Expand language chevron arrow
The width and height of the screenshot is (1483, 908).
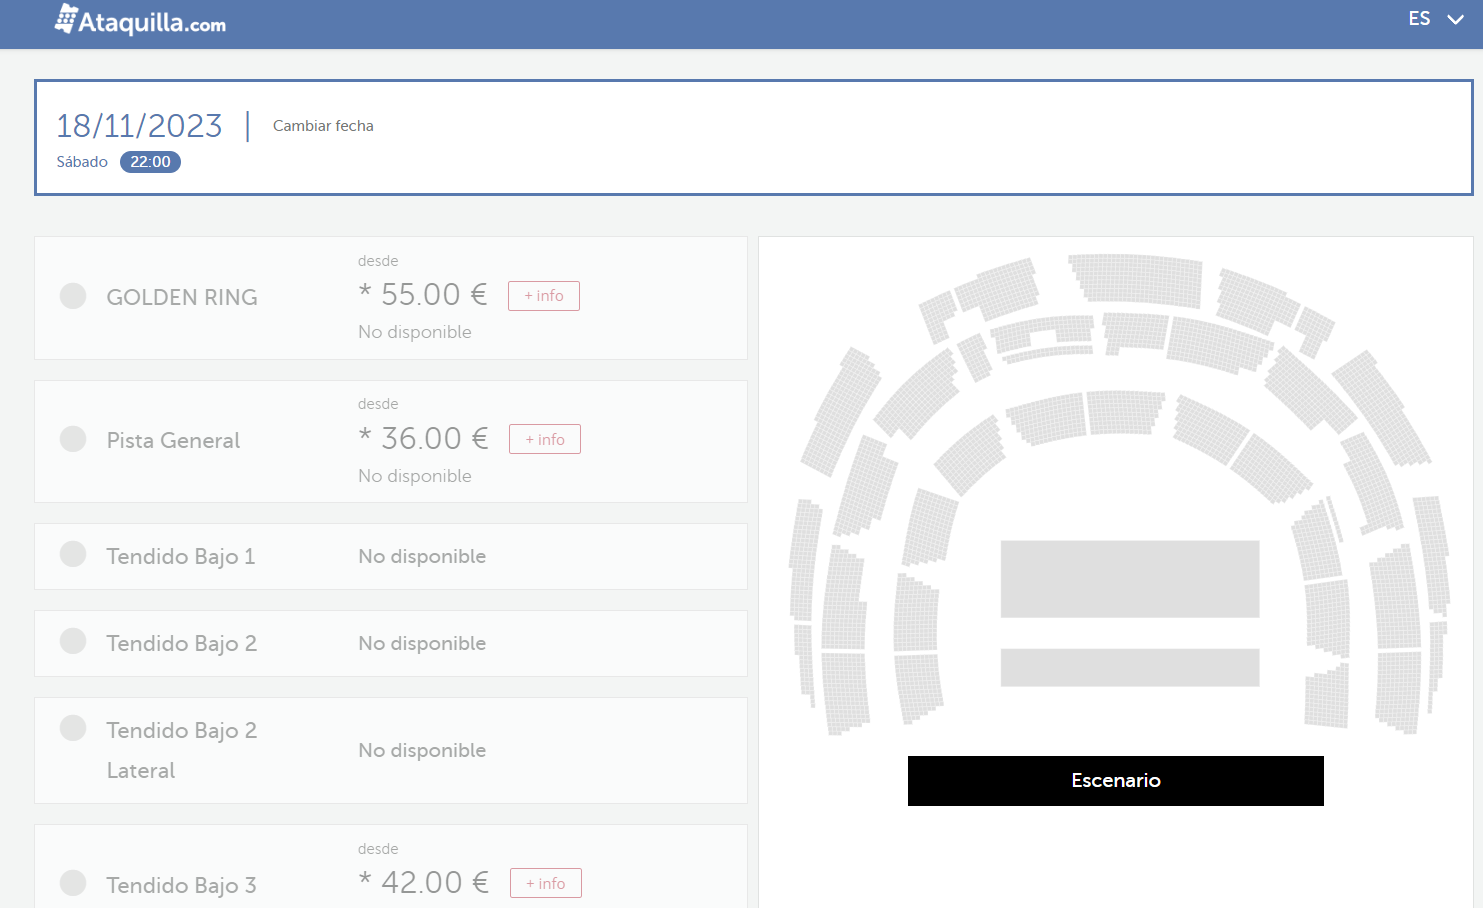click(x=1455, y=20)
